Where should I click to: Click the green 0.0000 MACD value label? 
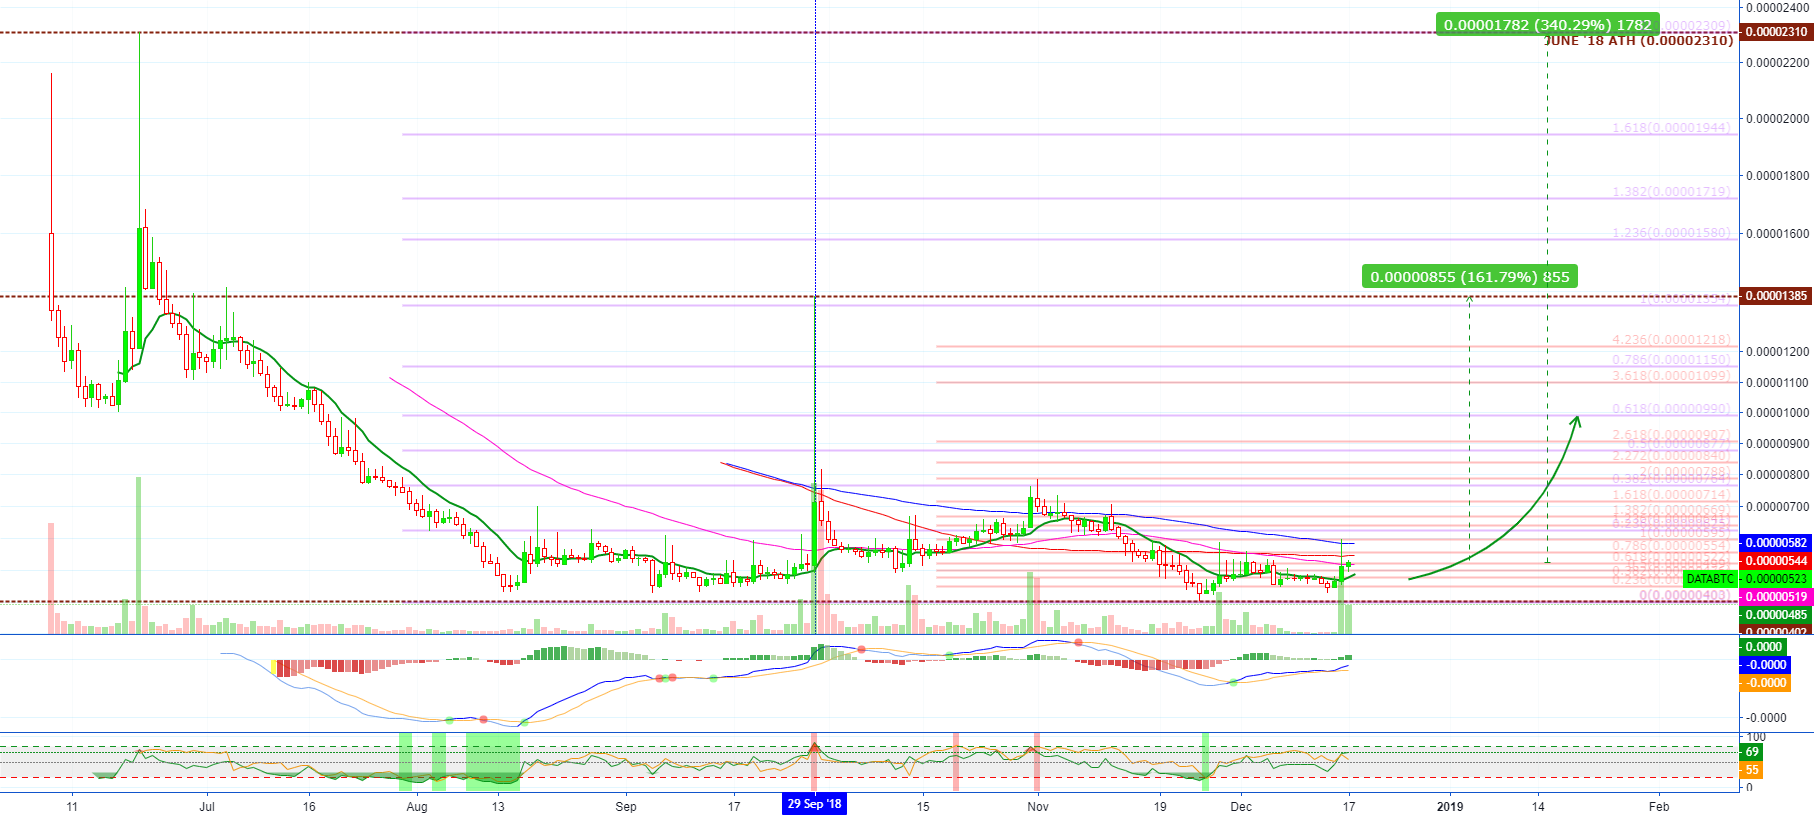coord(1765,647)
